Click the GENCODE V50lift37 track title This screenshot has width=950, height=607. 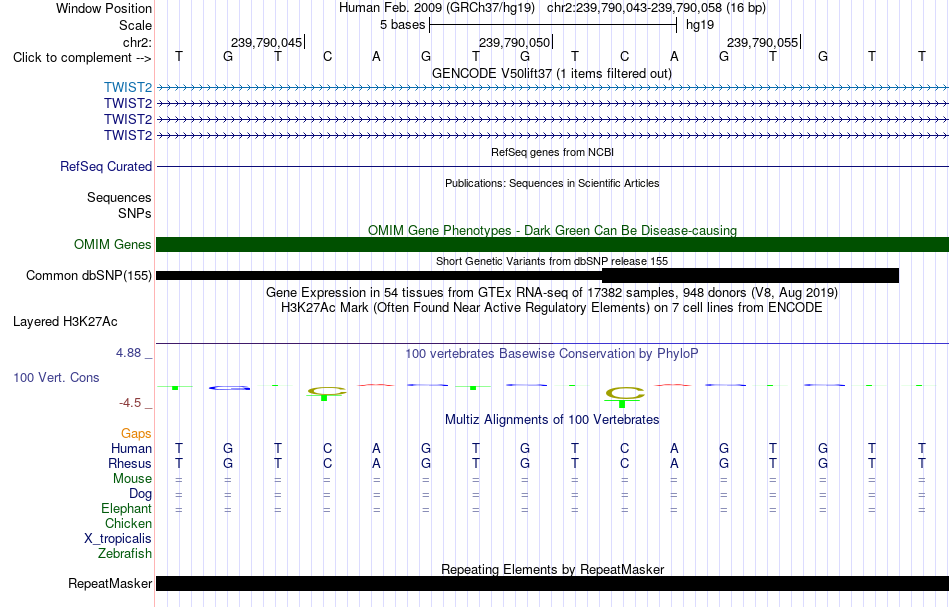coord(552,74)
